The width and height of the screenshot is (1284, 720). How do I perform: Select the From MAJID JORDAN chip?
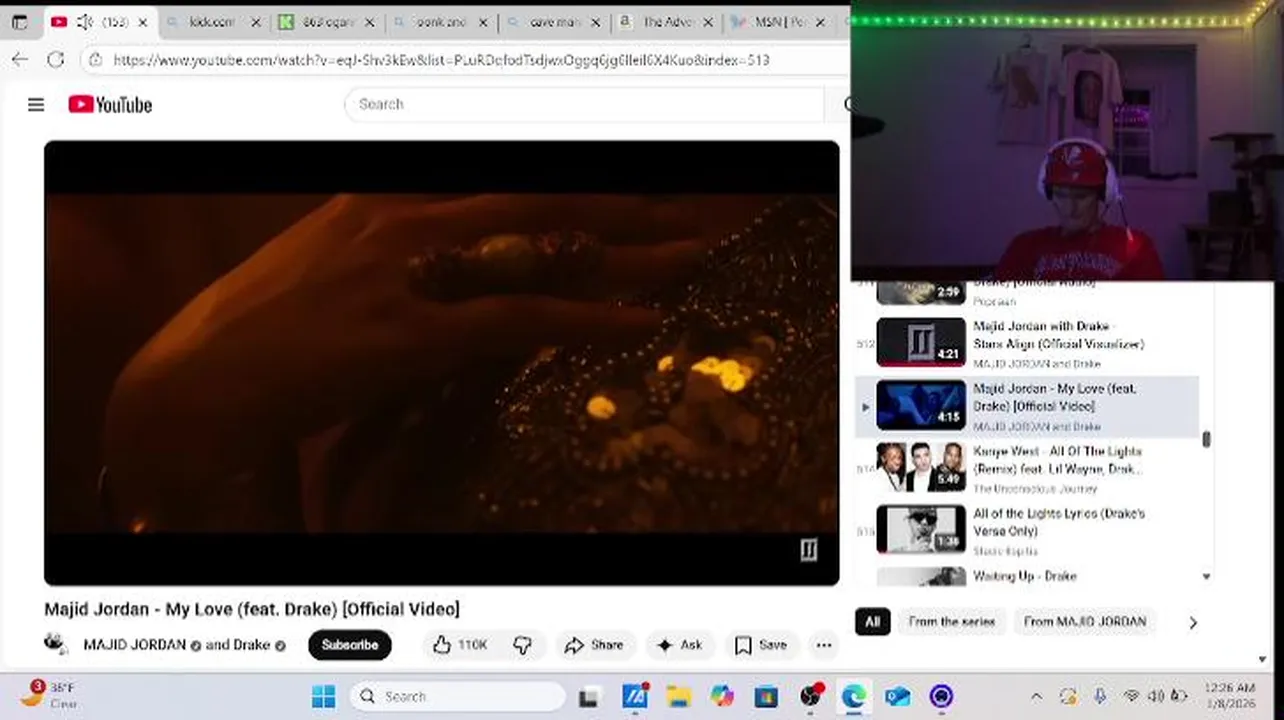point(1084,622)
